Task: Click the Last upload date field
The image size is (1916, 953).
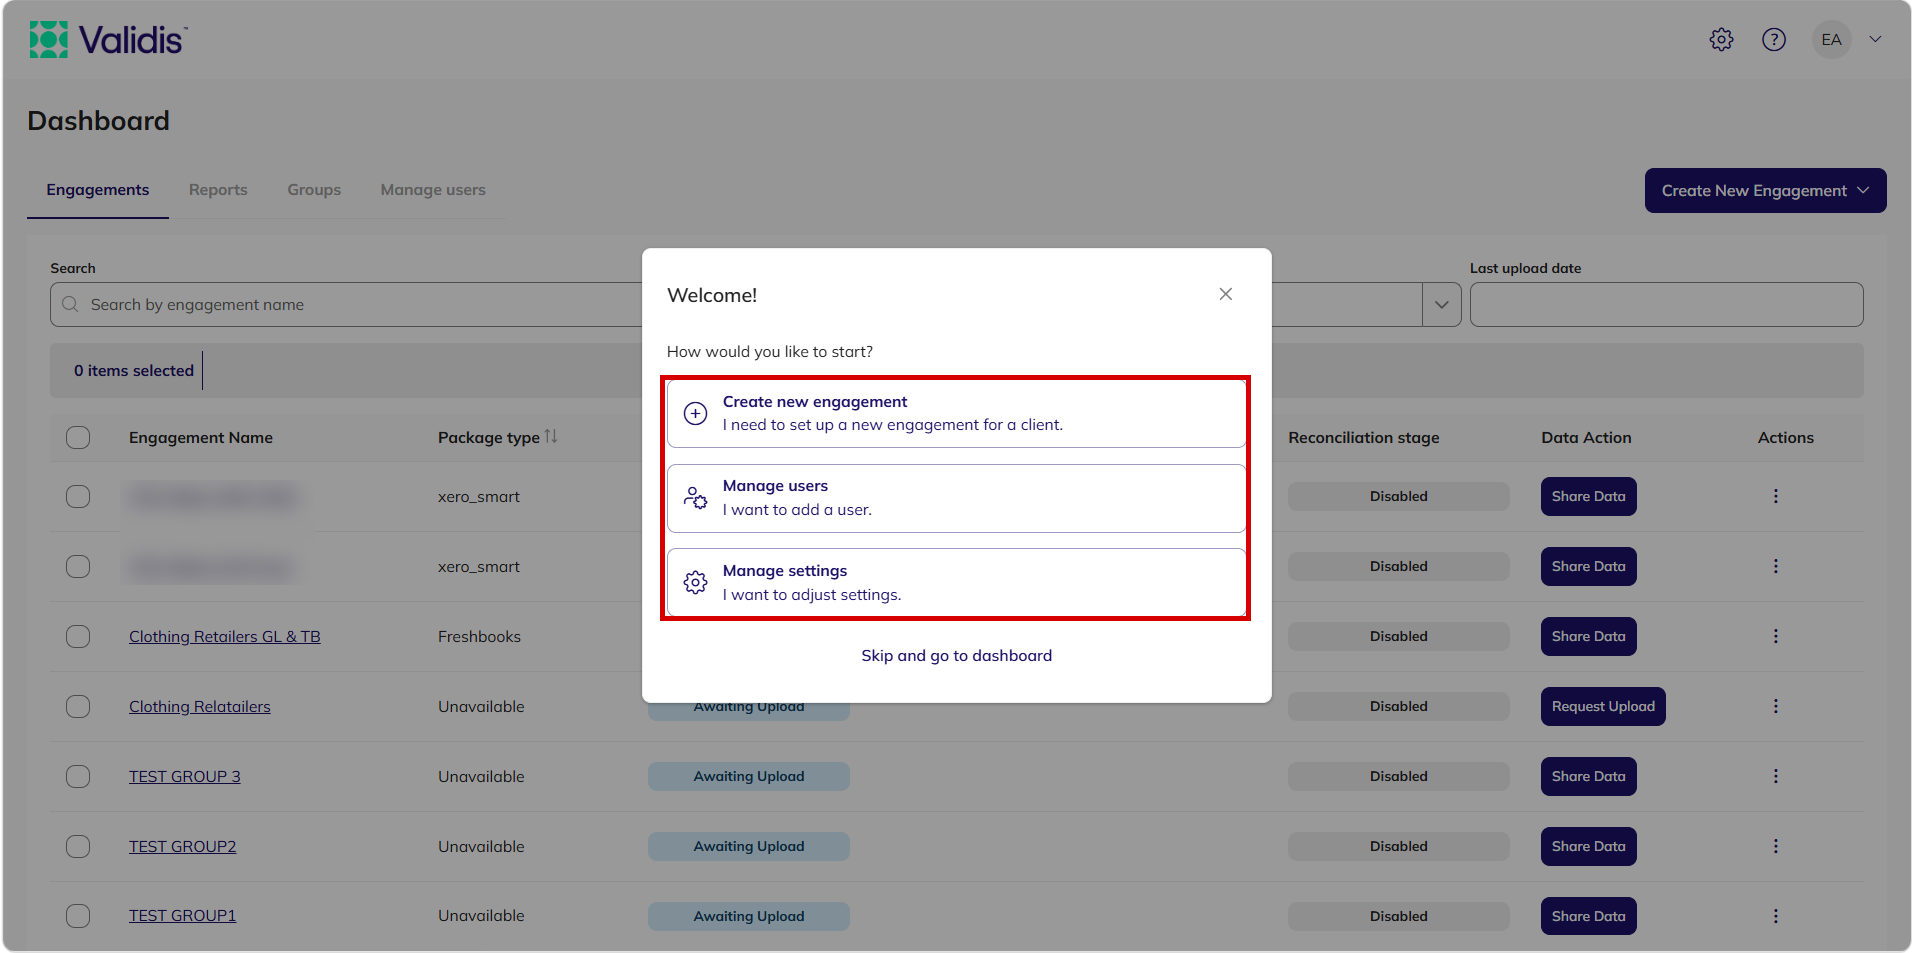Action: pos(1666,304)
